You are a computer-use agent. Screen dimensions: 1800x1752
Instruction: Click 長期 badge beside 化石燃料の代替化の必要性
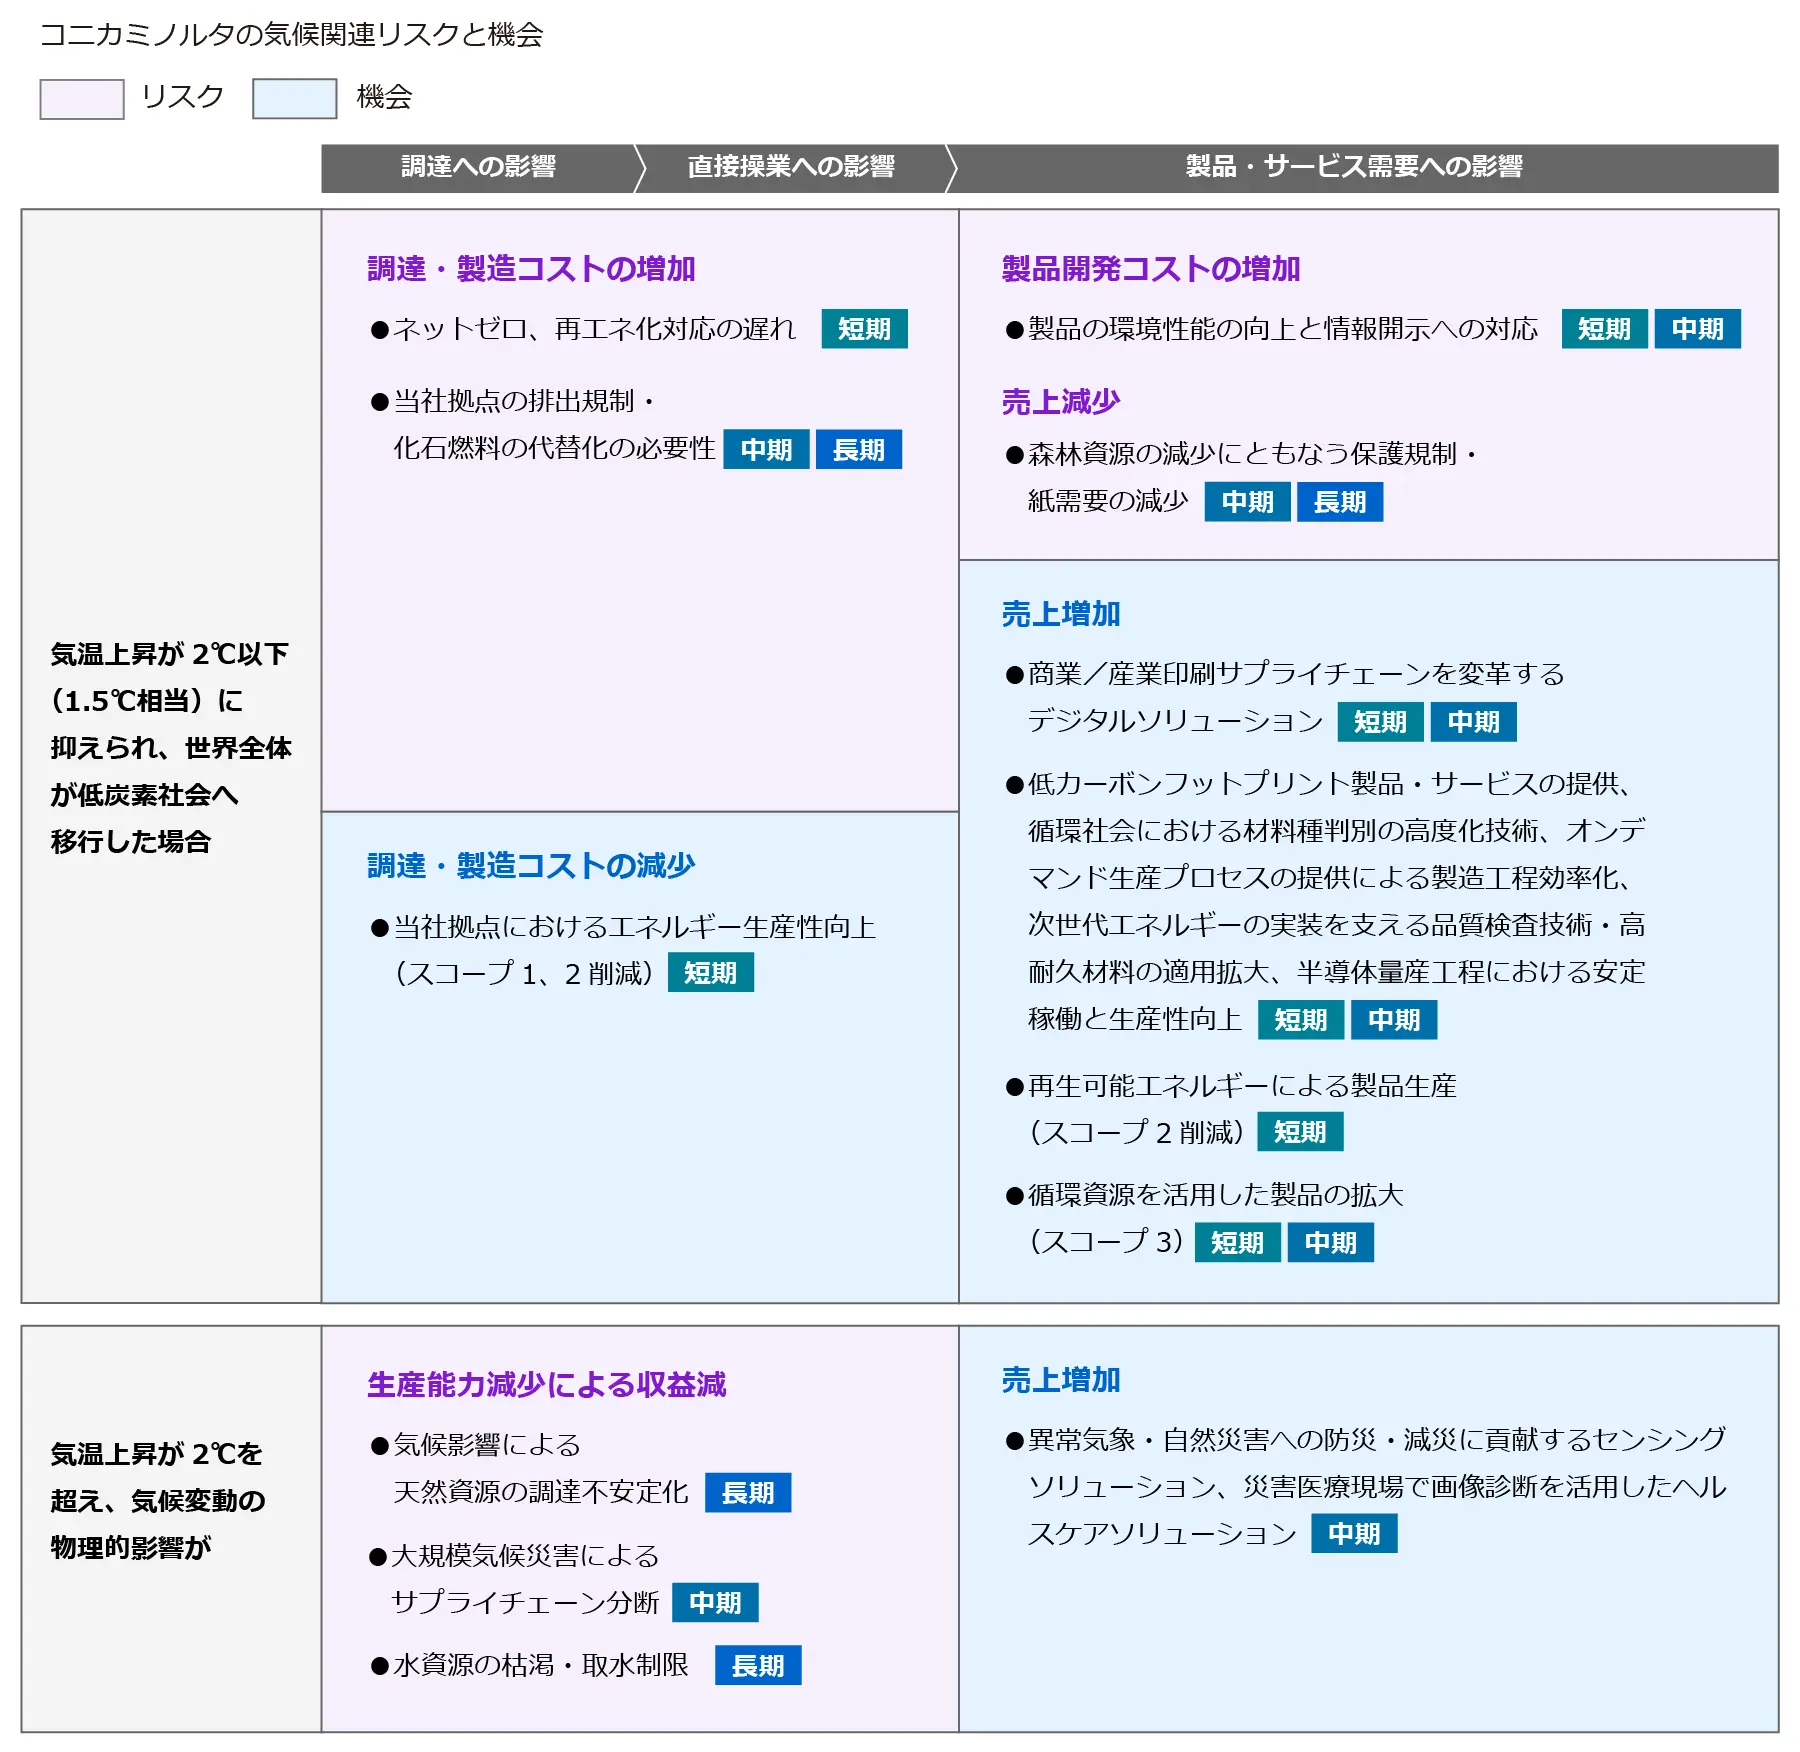[x=858, y=450]
